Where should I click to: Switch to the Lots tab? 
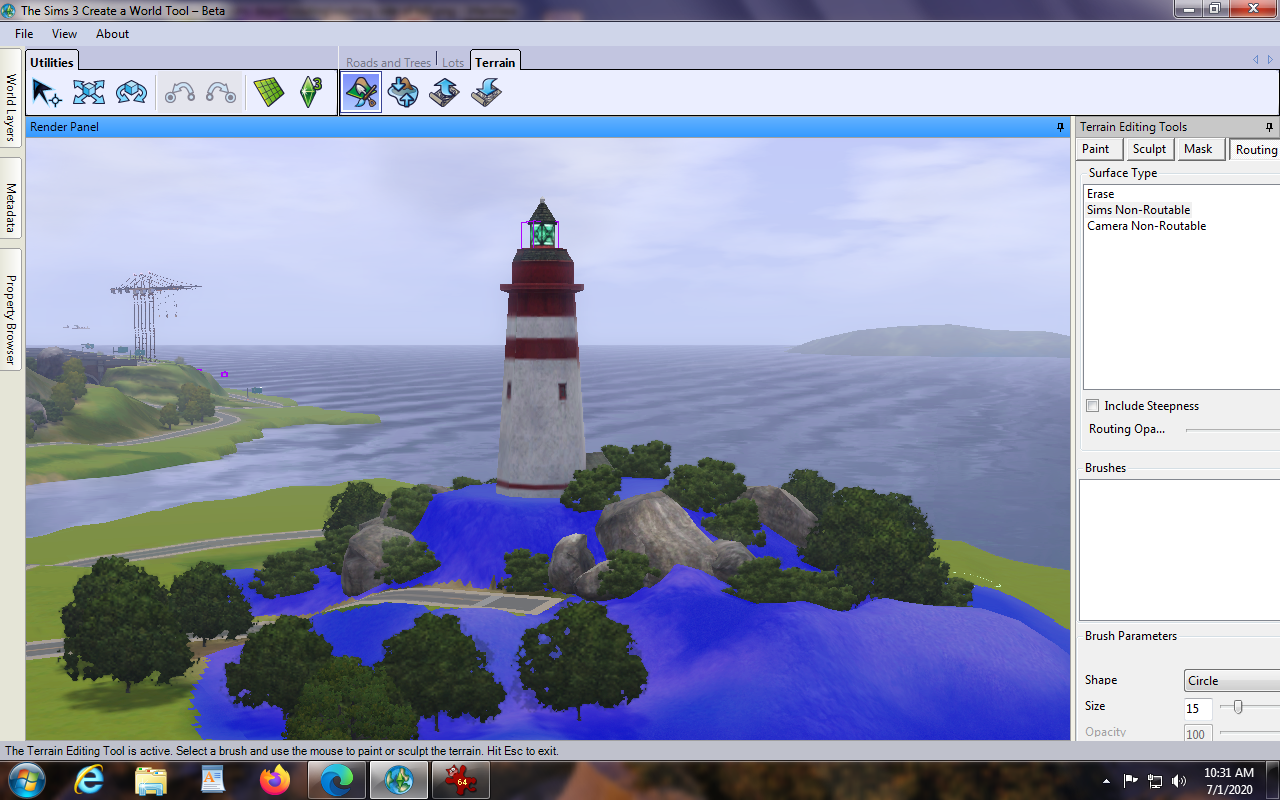(453, 63)
